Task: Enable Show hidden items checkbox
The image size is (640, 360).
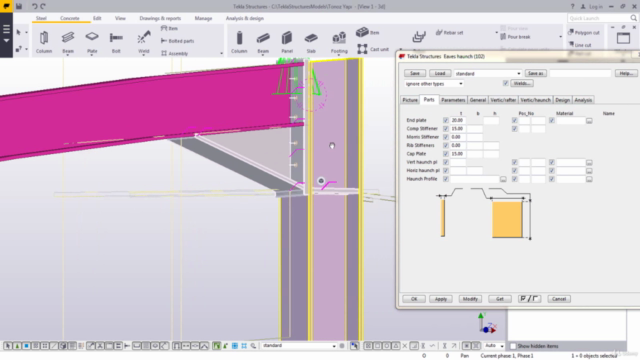Action: pos(513,346)
